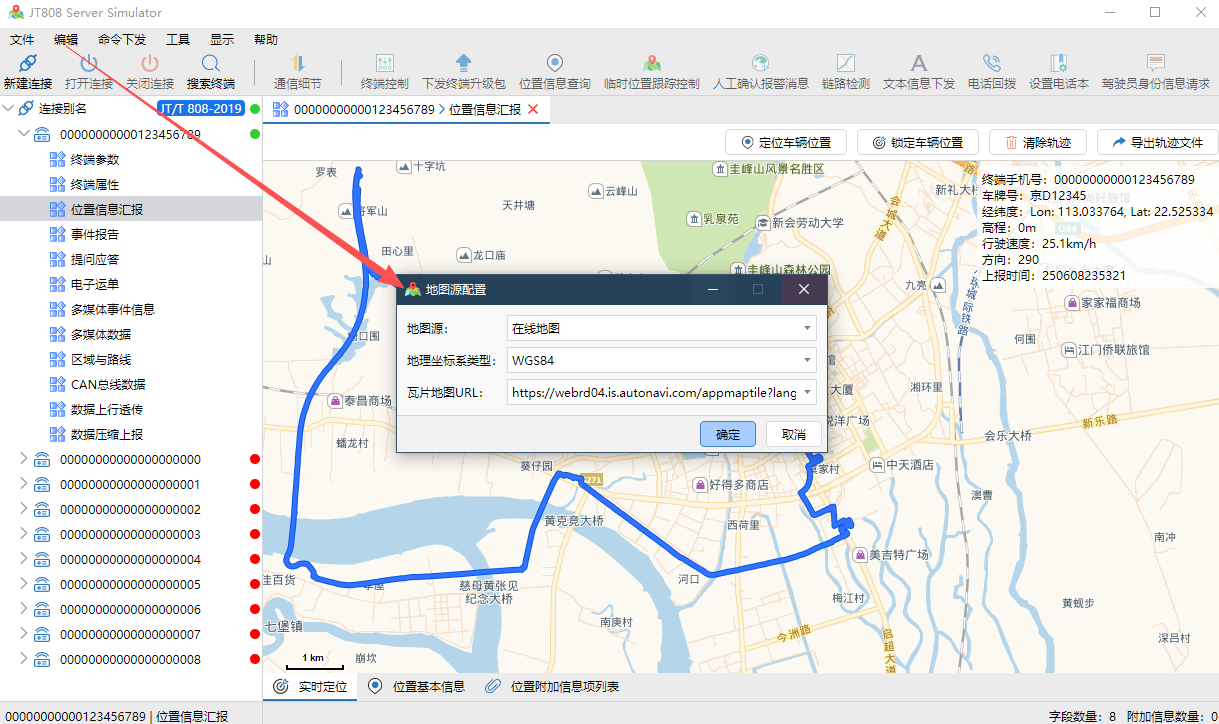This screenshot has height=724, width=1219.
Task: Open 位置信息查询 from the toolbar
Action: pos(555,64)
